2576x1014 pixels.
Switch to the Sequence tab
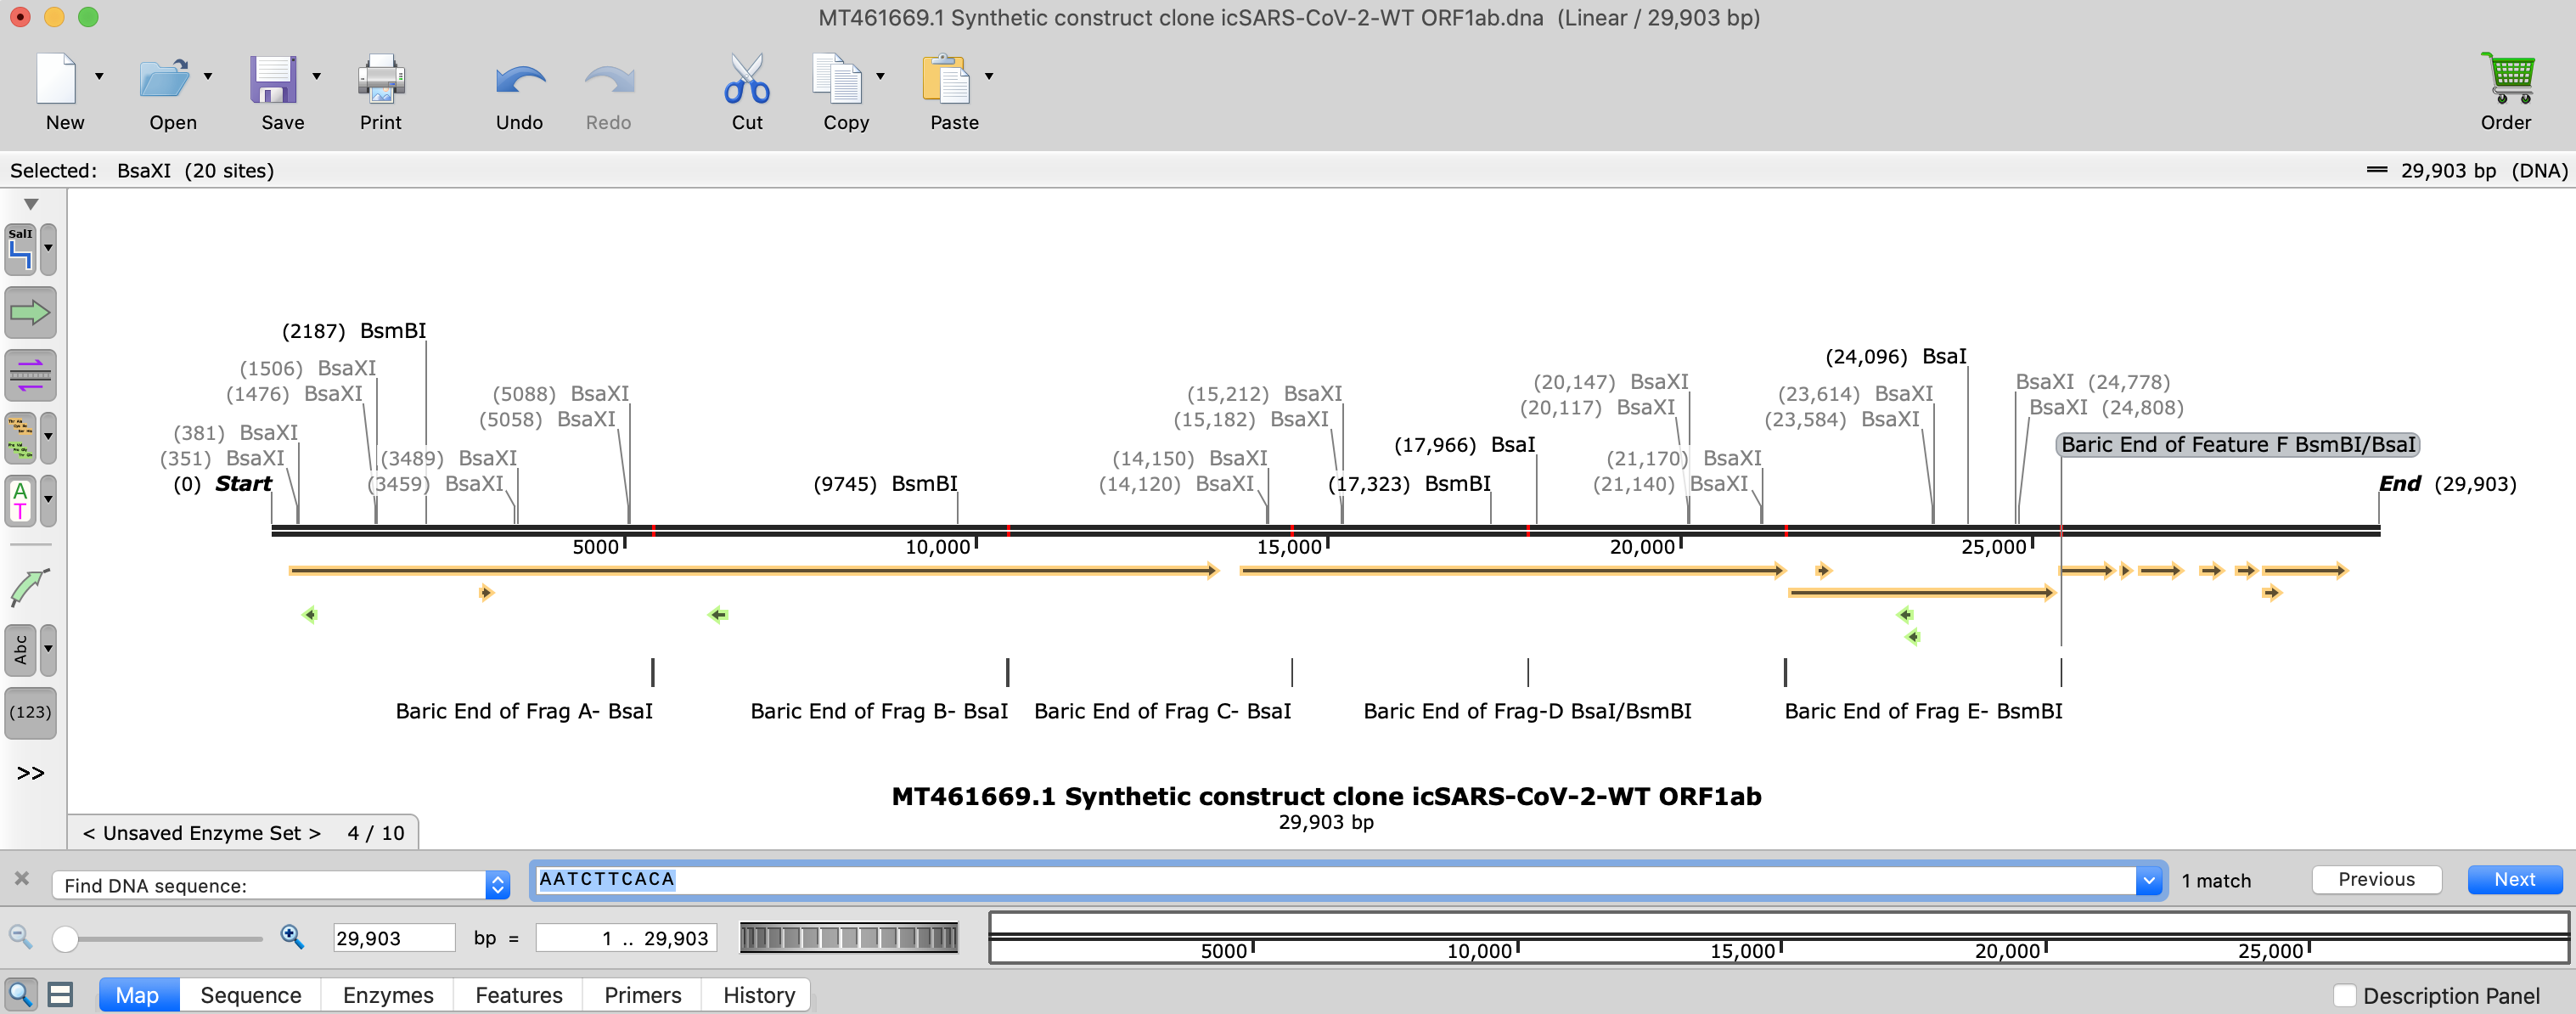point(250,995)
